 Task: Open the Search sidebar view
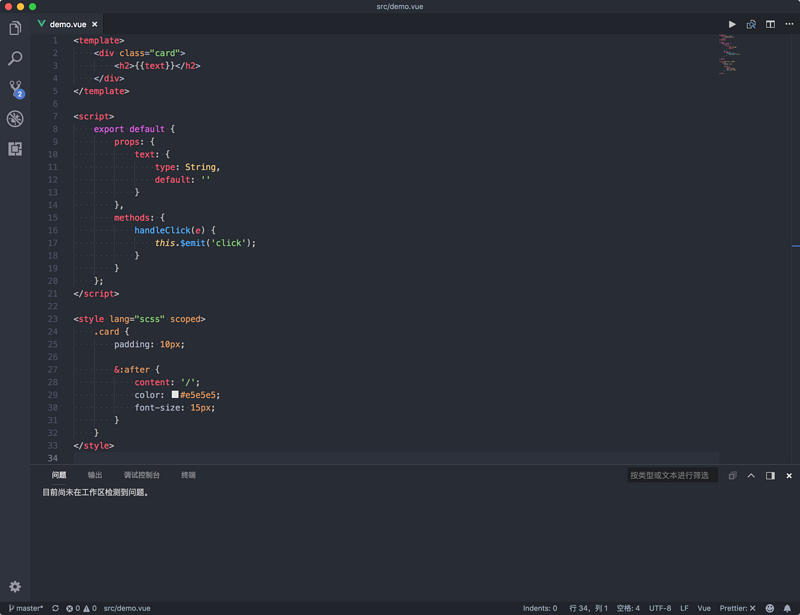coord(15,58)
